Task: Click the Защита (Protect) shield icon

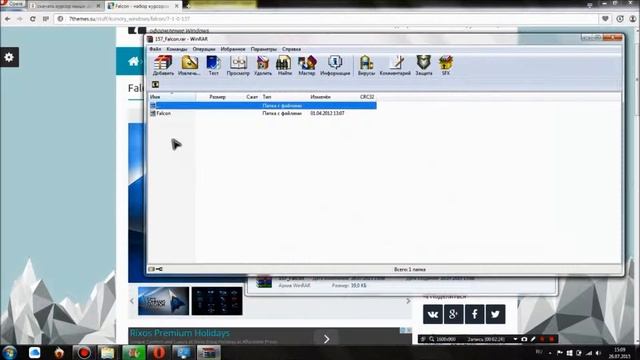Action: click(424, 65)
